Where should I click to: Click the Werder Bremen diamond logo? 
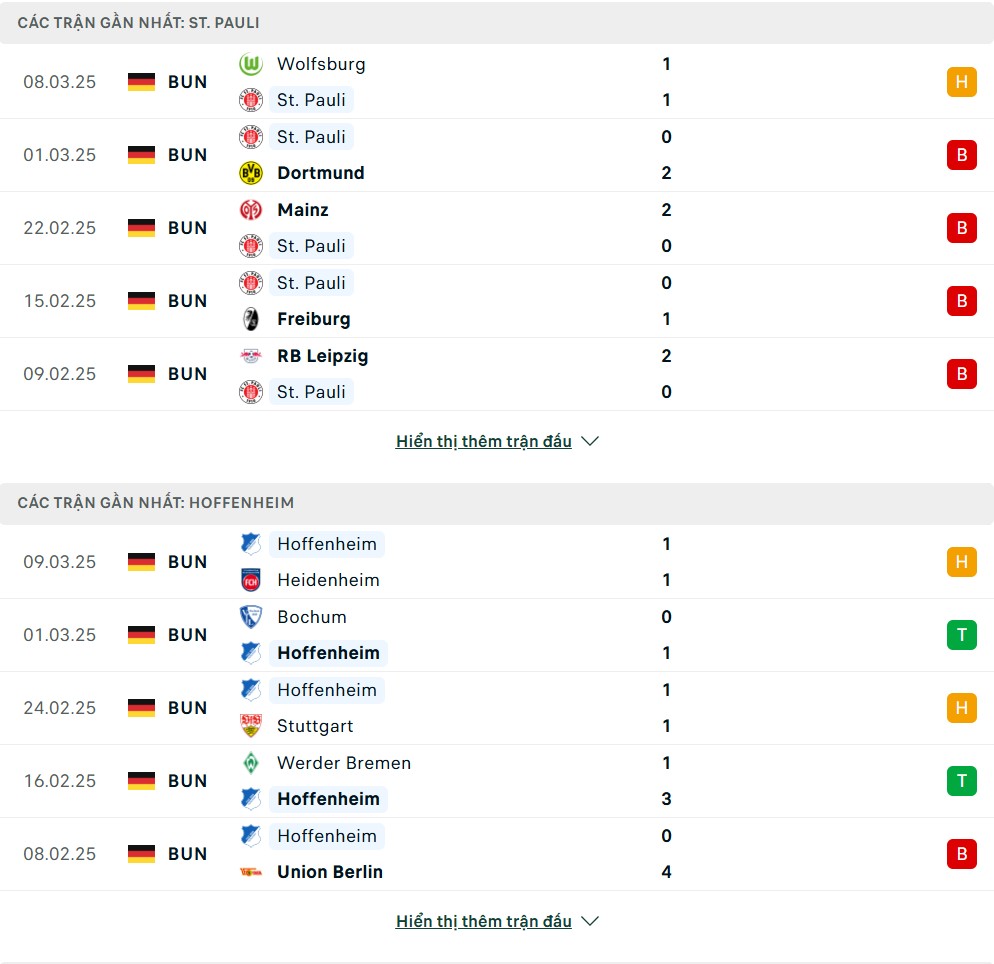[x=251, y=762]
